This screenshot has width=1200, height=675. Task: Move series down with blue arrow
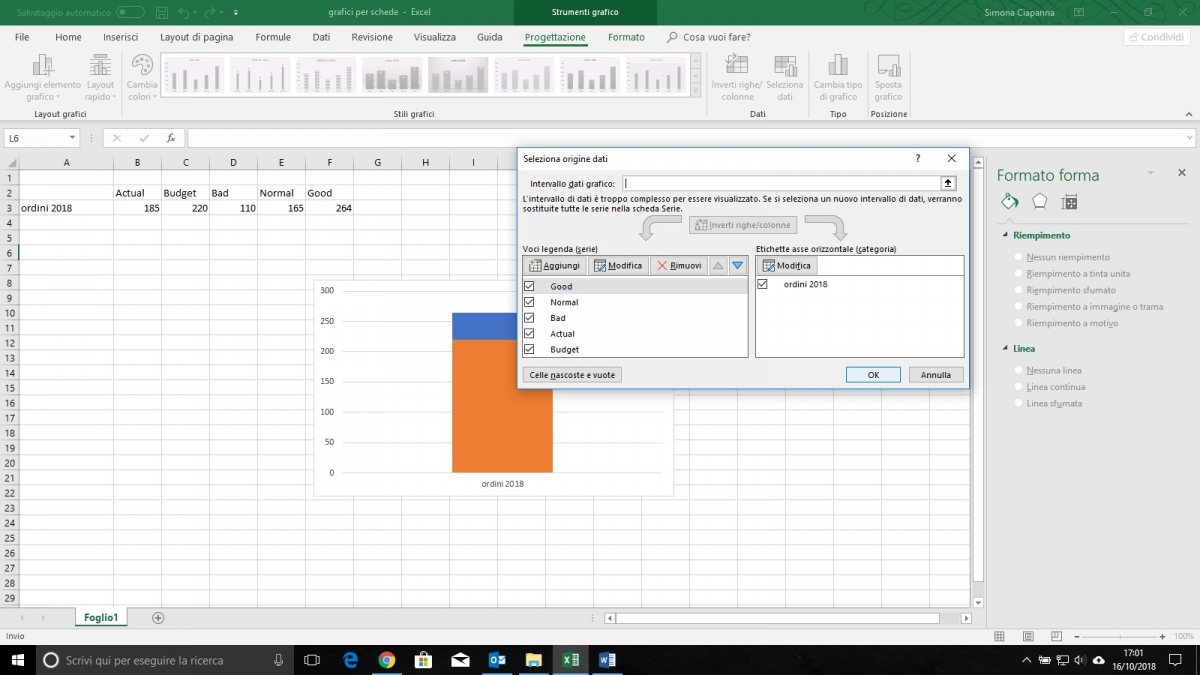point(737,265)
